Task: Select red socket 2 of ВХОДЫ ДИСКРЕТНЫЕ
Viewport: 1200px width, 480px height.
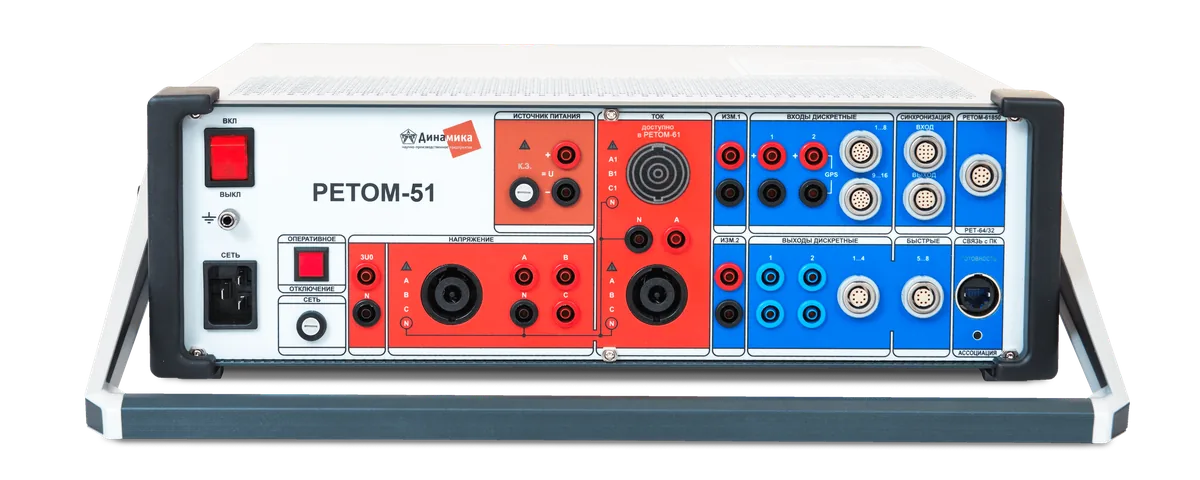Action: point(814,154)
